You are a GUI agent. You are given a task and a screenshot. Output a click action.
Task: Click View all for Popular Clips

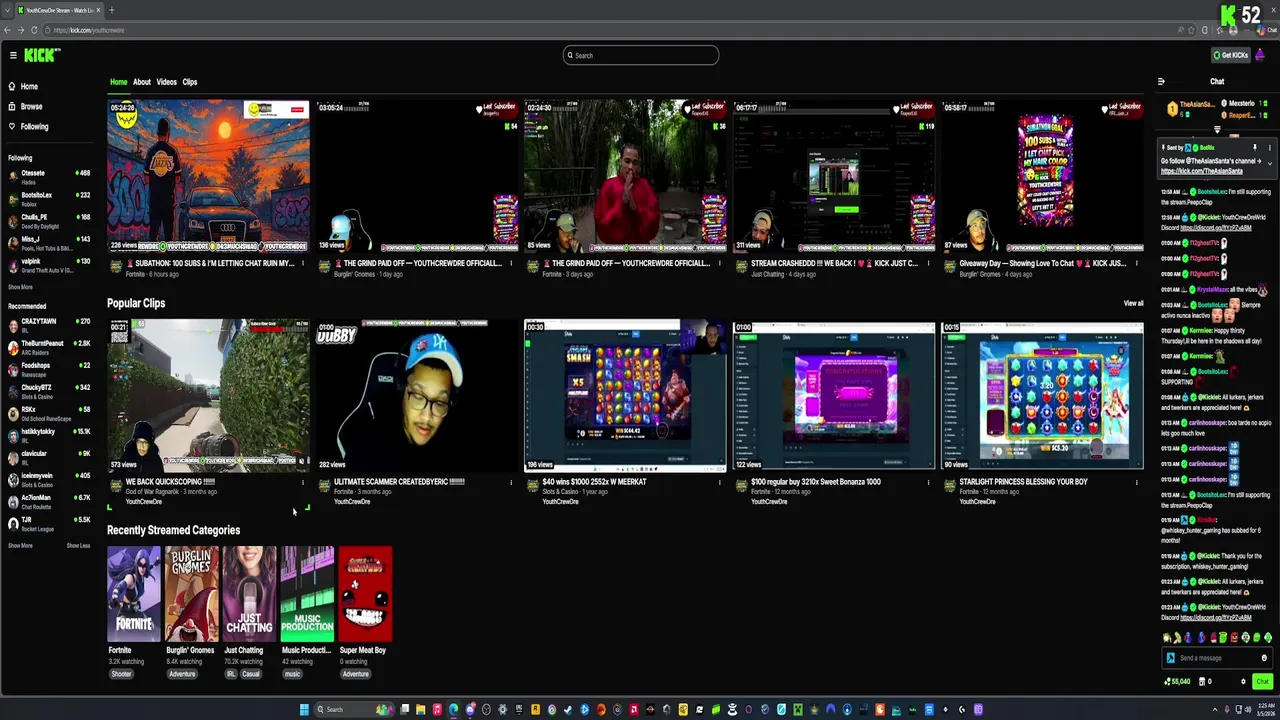1133,303
